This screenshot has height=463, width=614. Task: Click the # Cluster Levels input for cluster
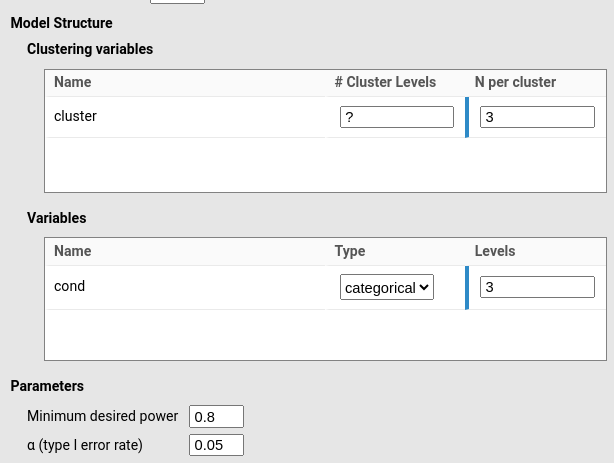396,117
